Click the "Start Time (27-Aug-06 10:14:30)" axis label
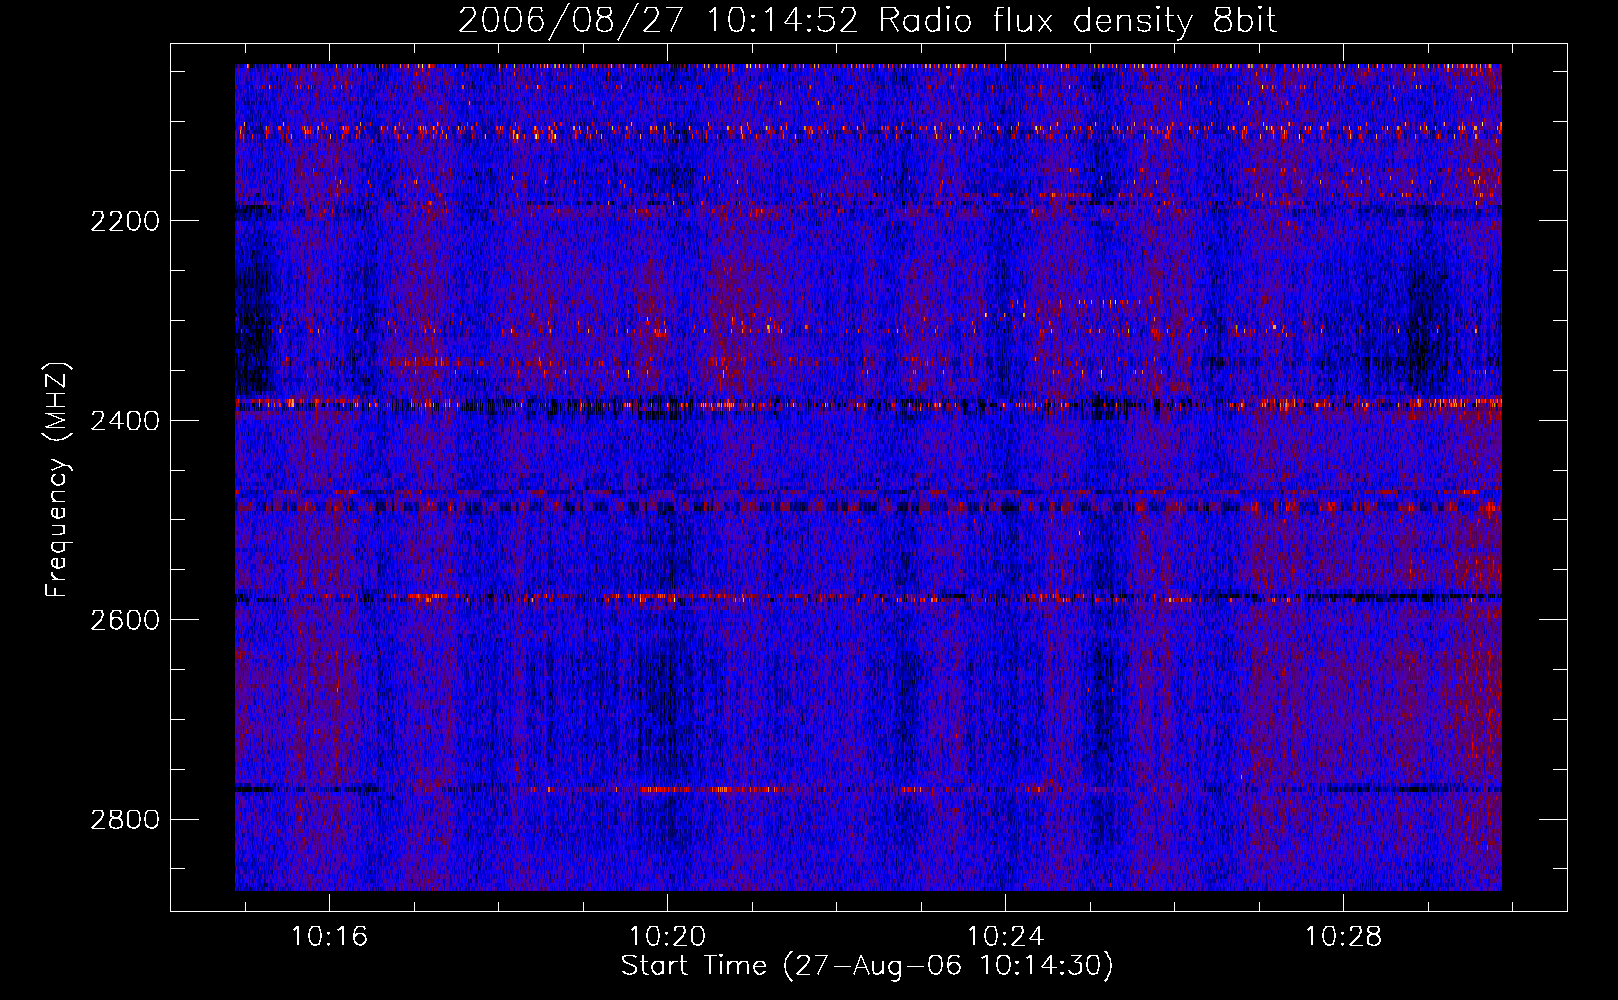The image size is (1618, 1000). click(x=867, y=966)
